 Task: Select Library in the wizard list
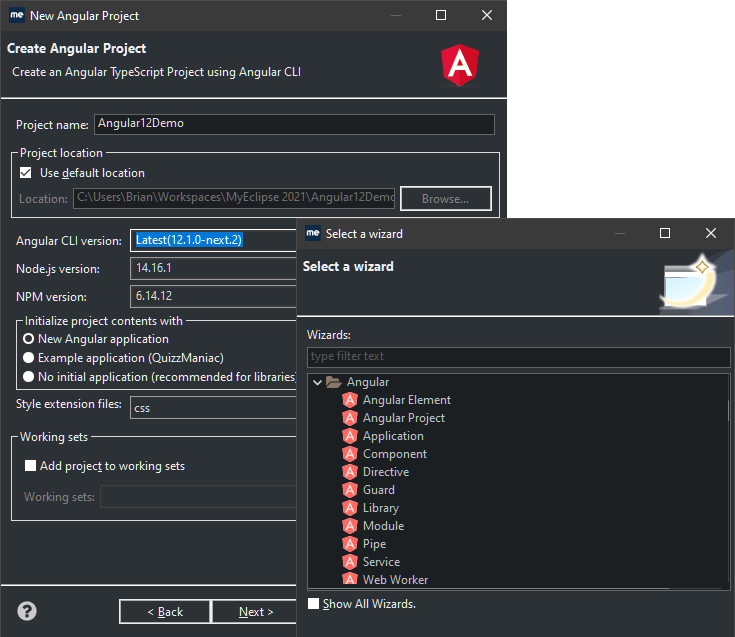(381, 508)
